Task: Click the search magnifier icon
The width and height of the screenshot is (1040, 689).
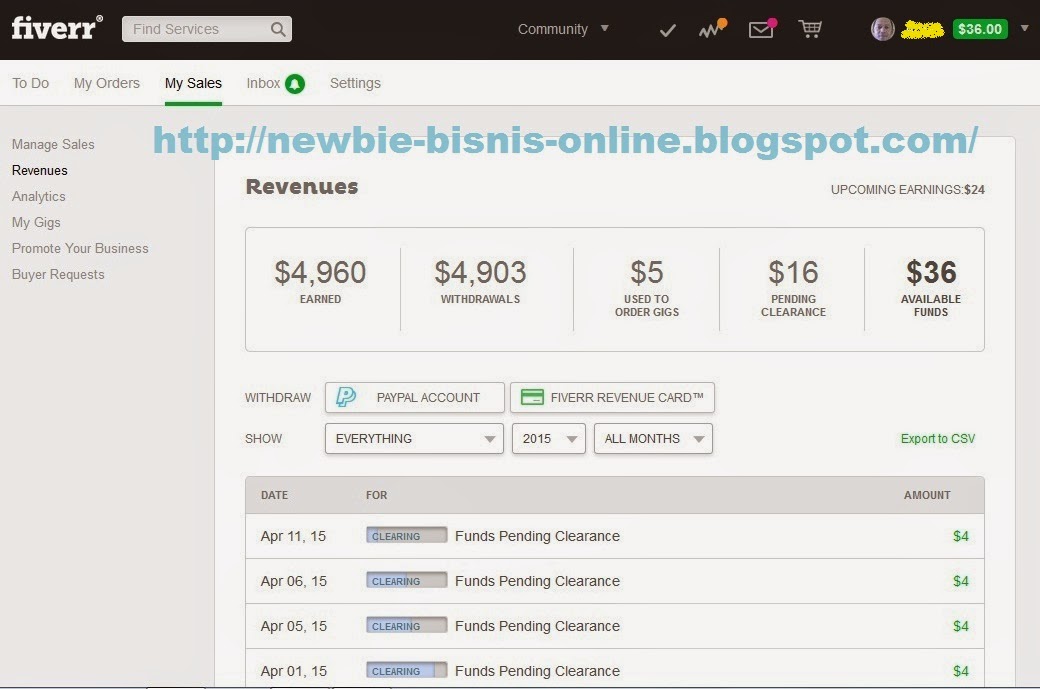Action: pyautogui.click(x=278, y=29)
